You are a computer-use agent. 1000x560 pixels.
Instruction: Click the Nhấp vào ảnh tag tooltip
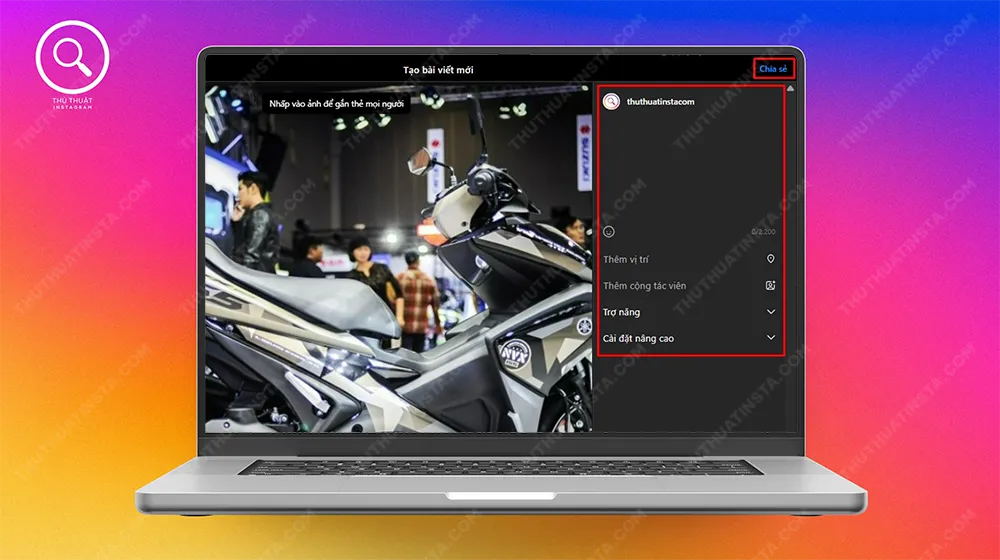point(336,103)
